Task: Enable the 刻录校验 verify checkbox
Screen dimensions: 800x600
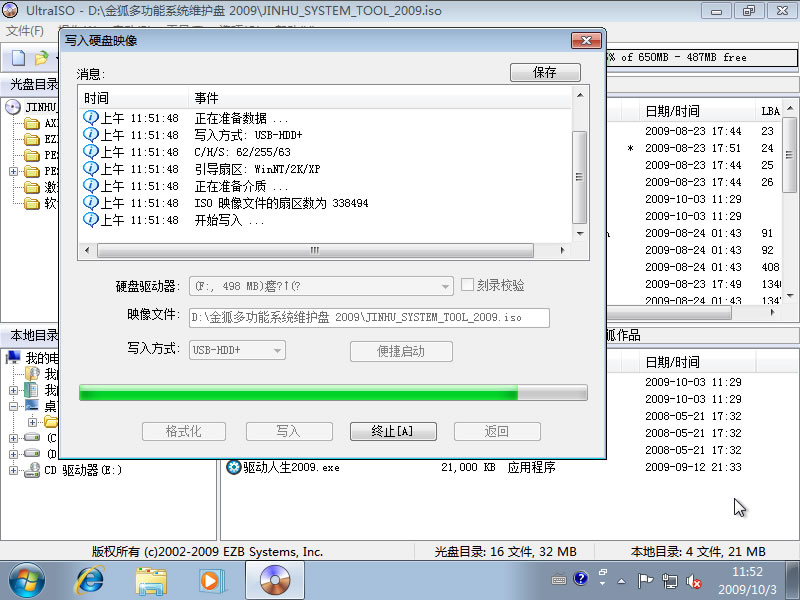Action: coord(467,285)
